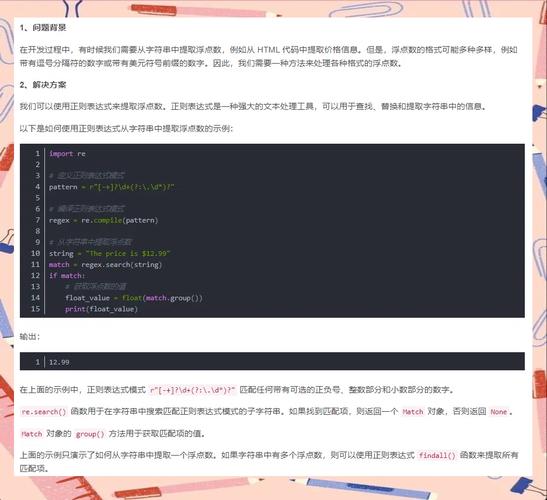547x500 pixels.
Task: Click code line 'string = "The price is $12.99"'
Action: (110, 254)
